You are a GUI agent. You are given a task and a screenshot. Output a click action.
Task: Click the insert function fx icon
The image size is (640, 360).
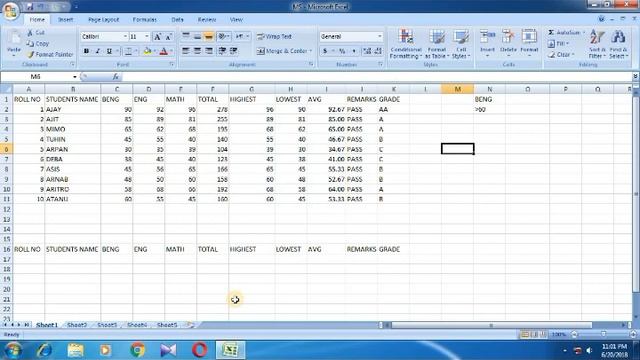coord(116,76)
